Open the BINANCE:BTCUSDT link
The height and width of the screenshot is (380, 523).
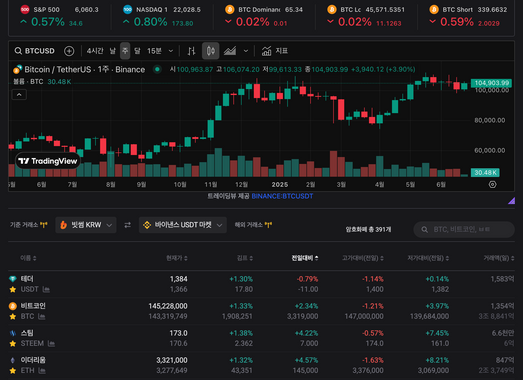(x=282, y=196)
